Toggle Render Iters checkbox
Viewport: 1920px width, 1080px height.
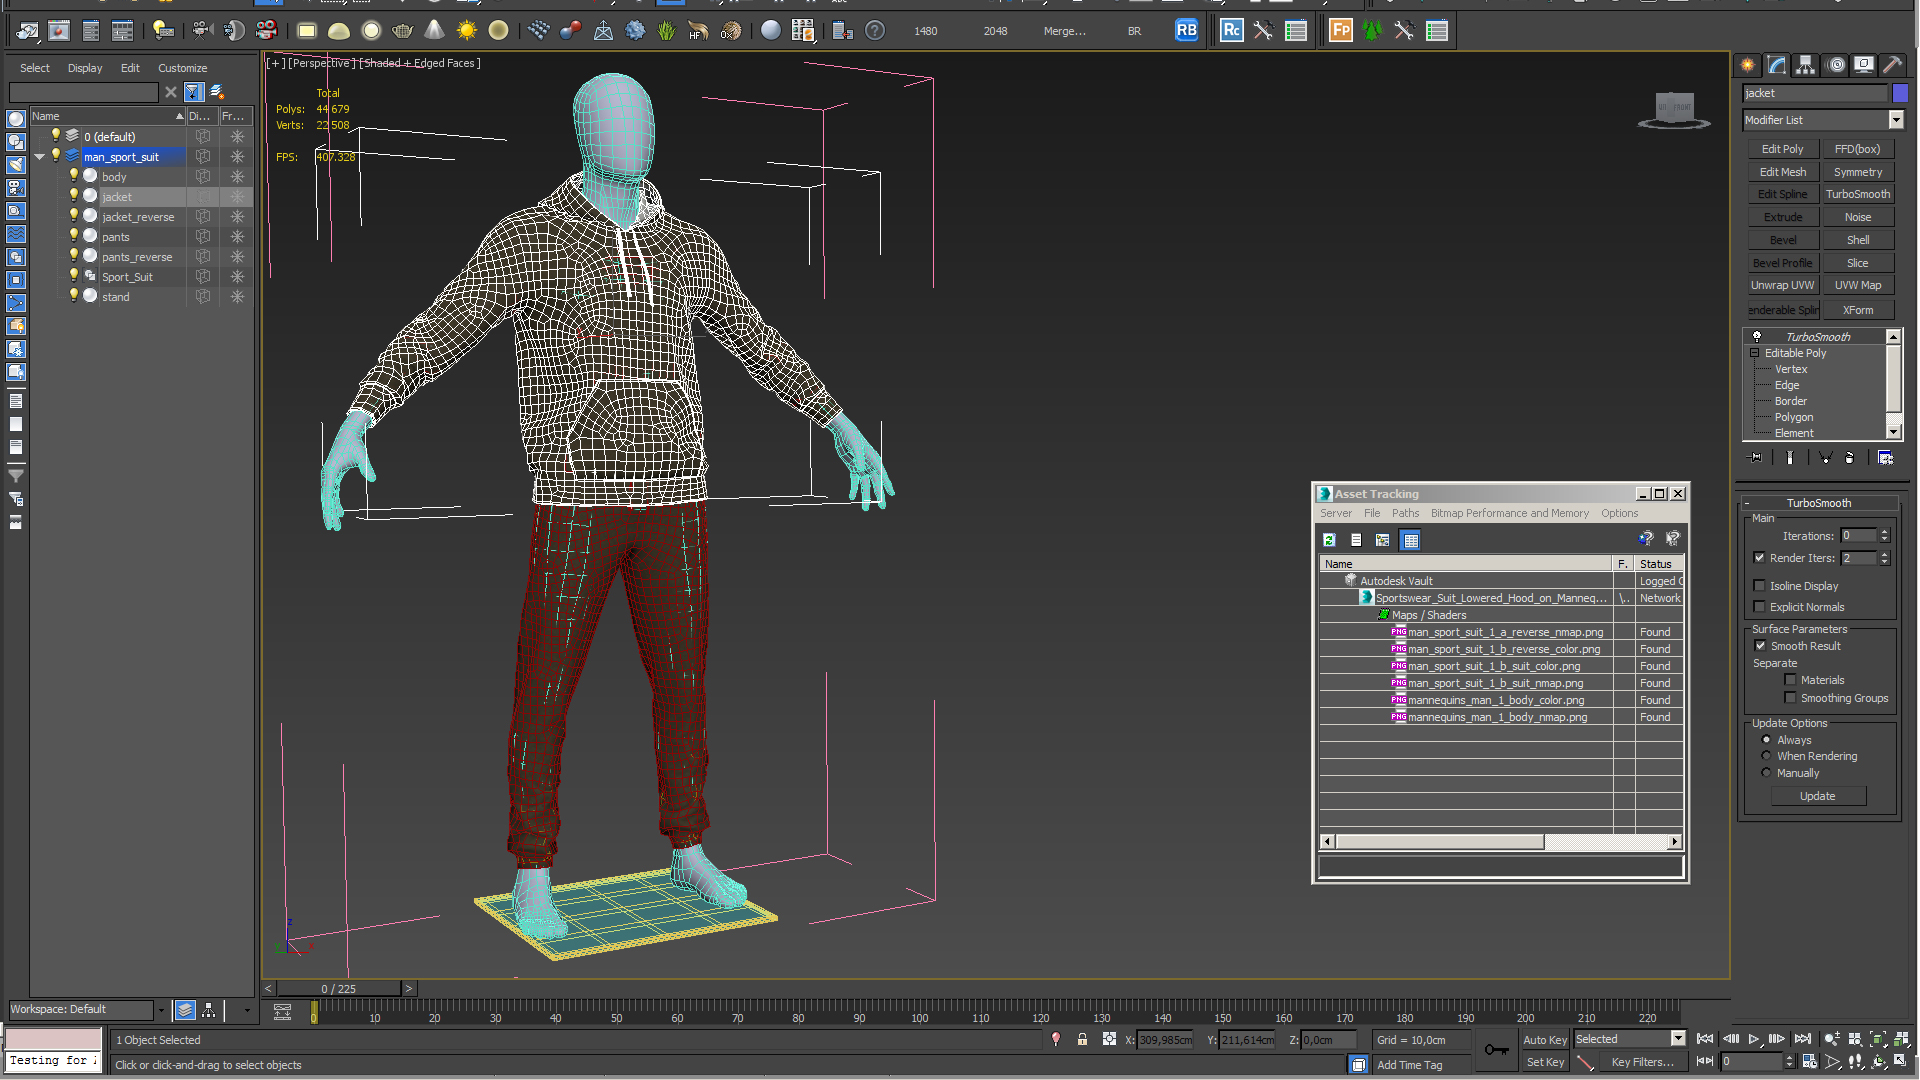pyautogui.click(x=1759, y=558)
